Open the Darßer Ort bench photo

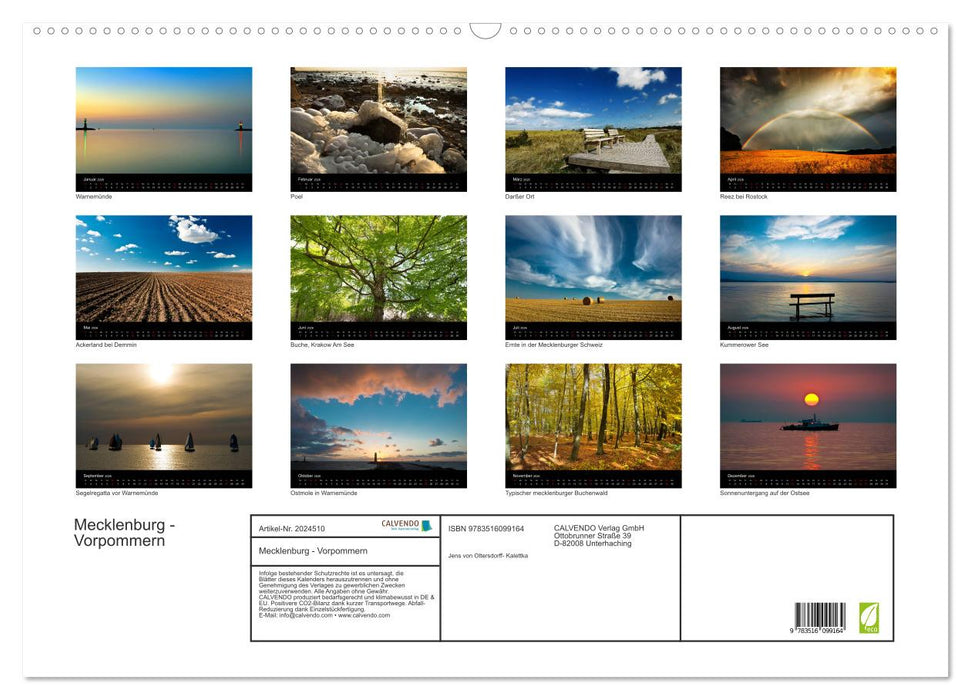pyautogui.click(x=593, y=122)
